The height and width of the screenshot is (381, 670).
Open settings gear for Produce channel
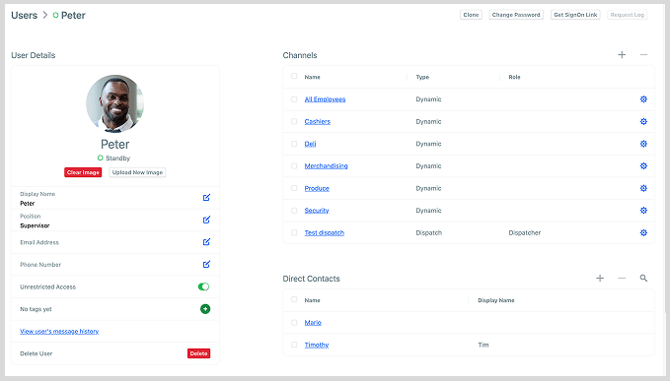tap(644, 188)
